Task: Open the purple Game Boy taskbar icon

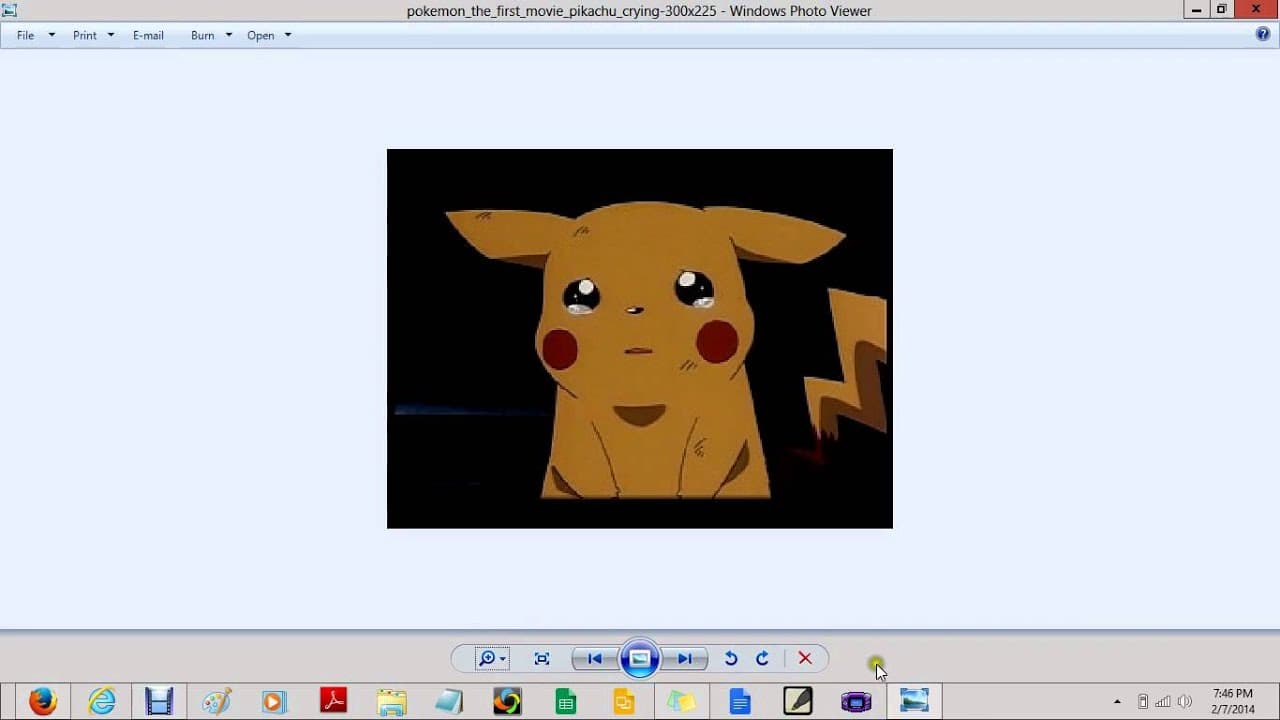Action: pyautogui.click(x=855, y=701)
